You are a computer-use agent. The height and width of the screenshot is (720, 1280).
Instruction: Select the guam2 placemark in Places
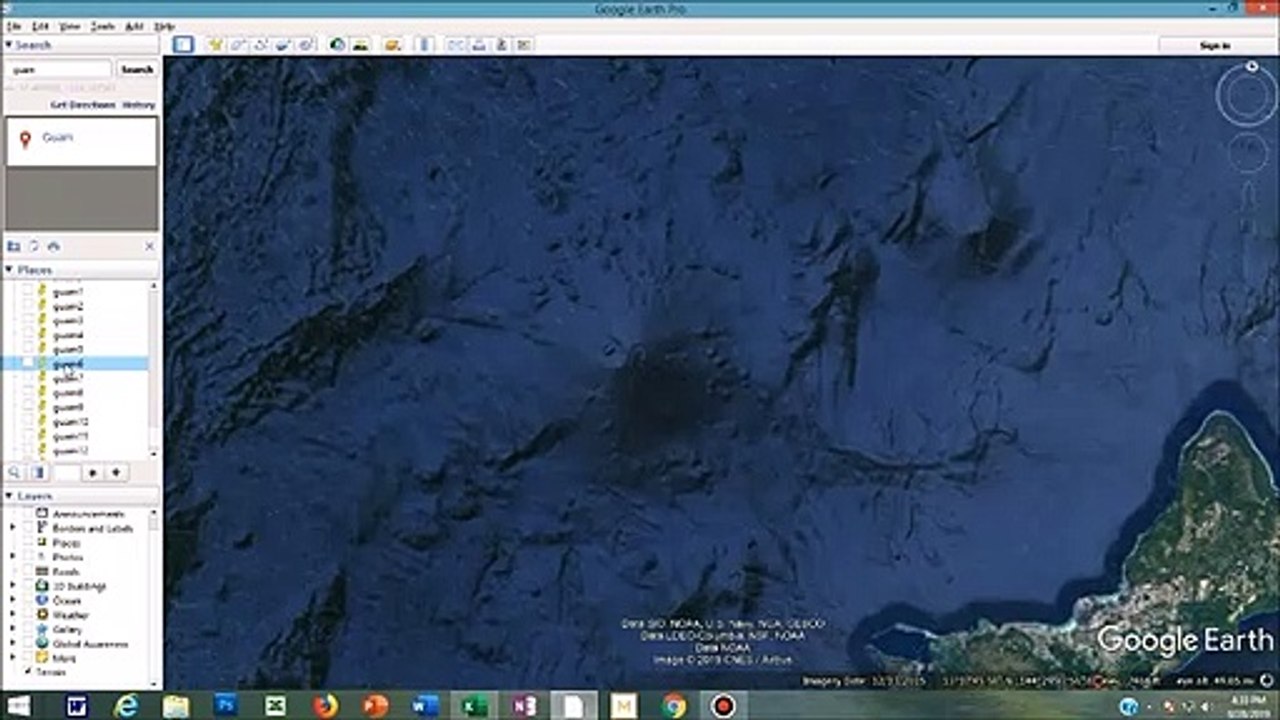point(68,307)
